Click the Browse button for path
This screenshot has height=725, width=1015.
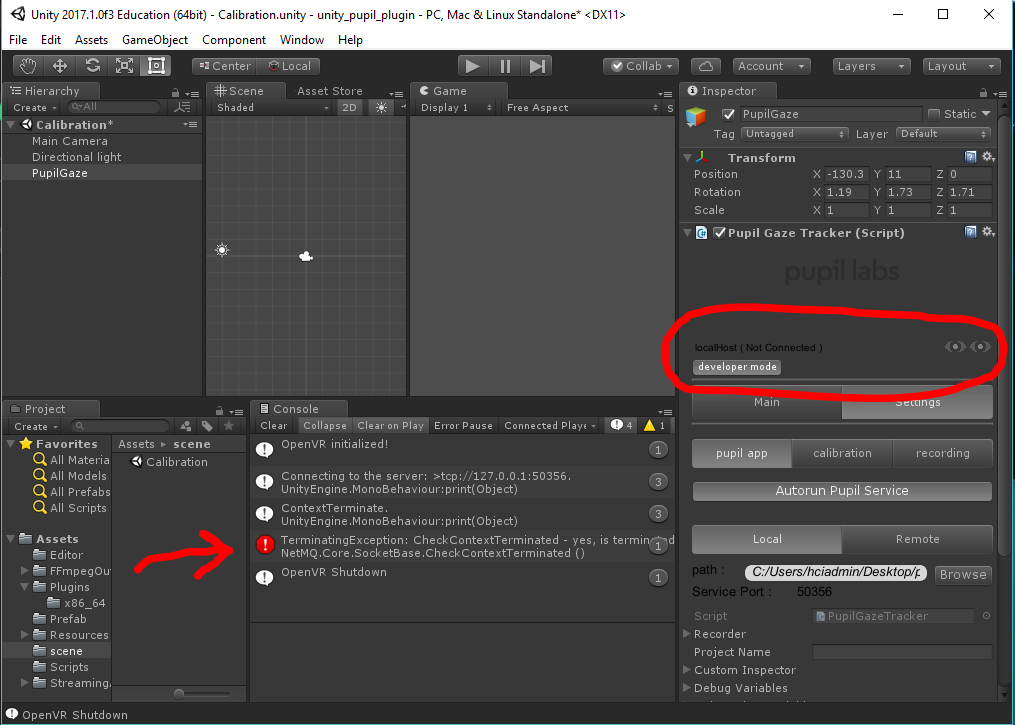tap(963, 574)
